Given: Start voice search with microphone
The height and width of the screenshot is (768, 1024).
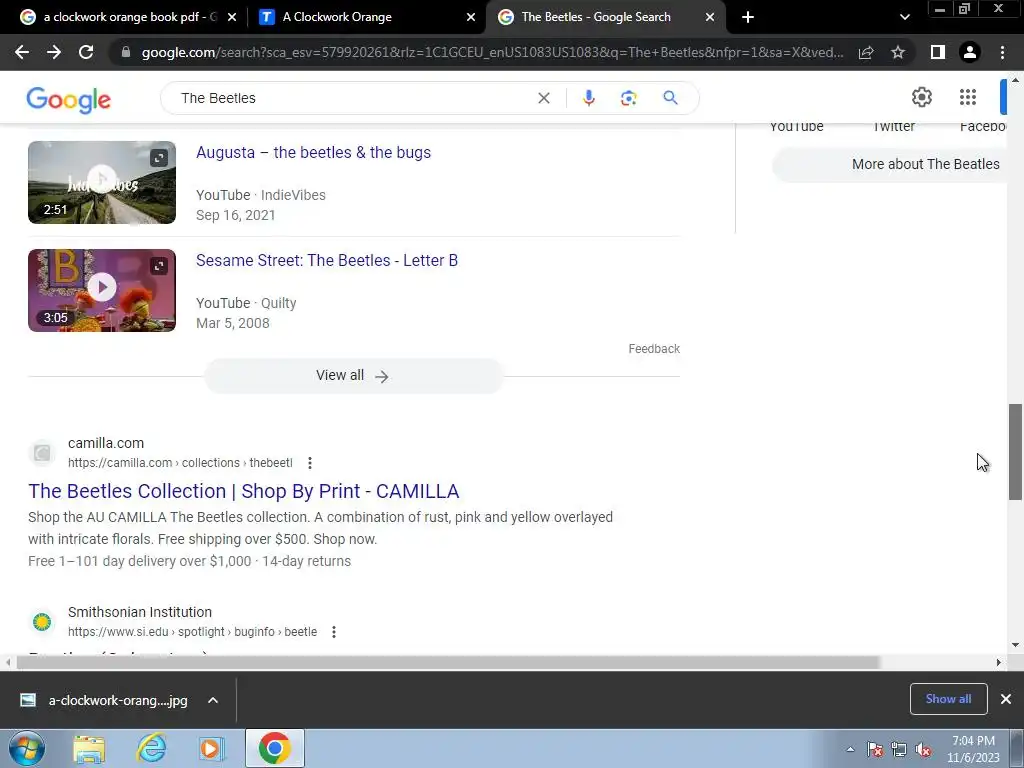Looking at the screenshot, I should click(x=588, y=98).
